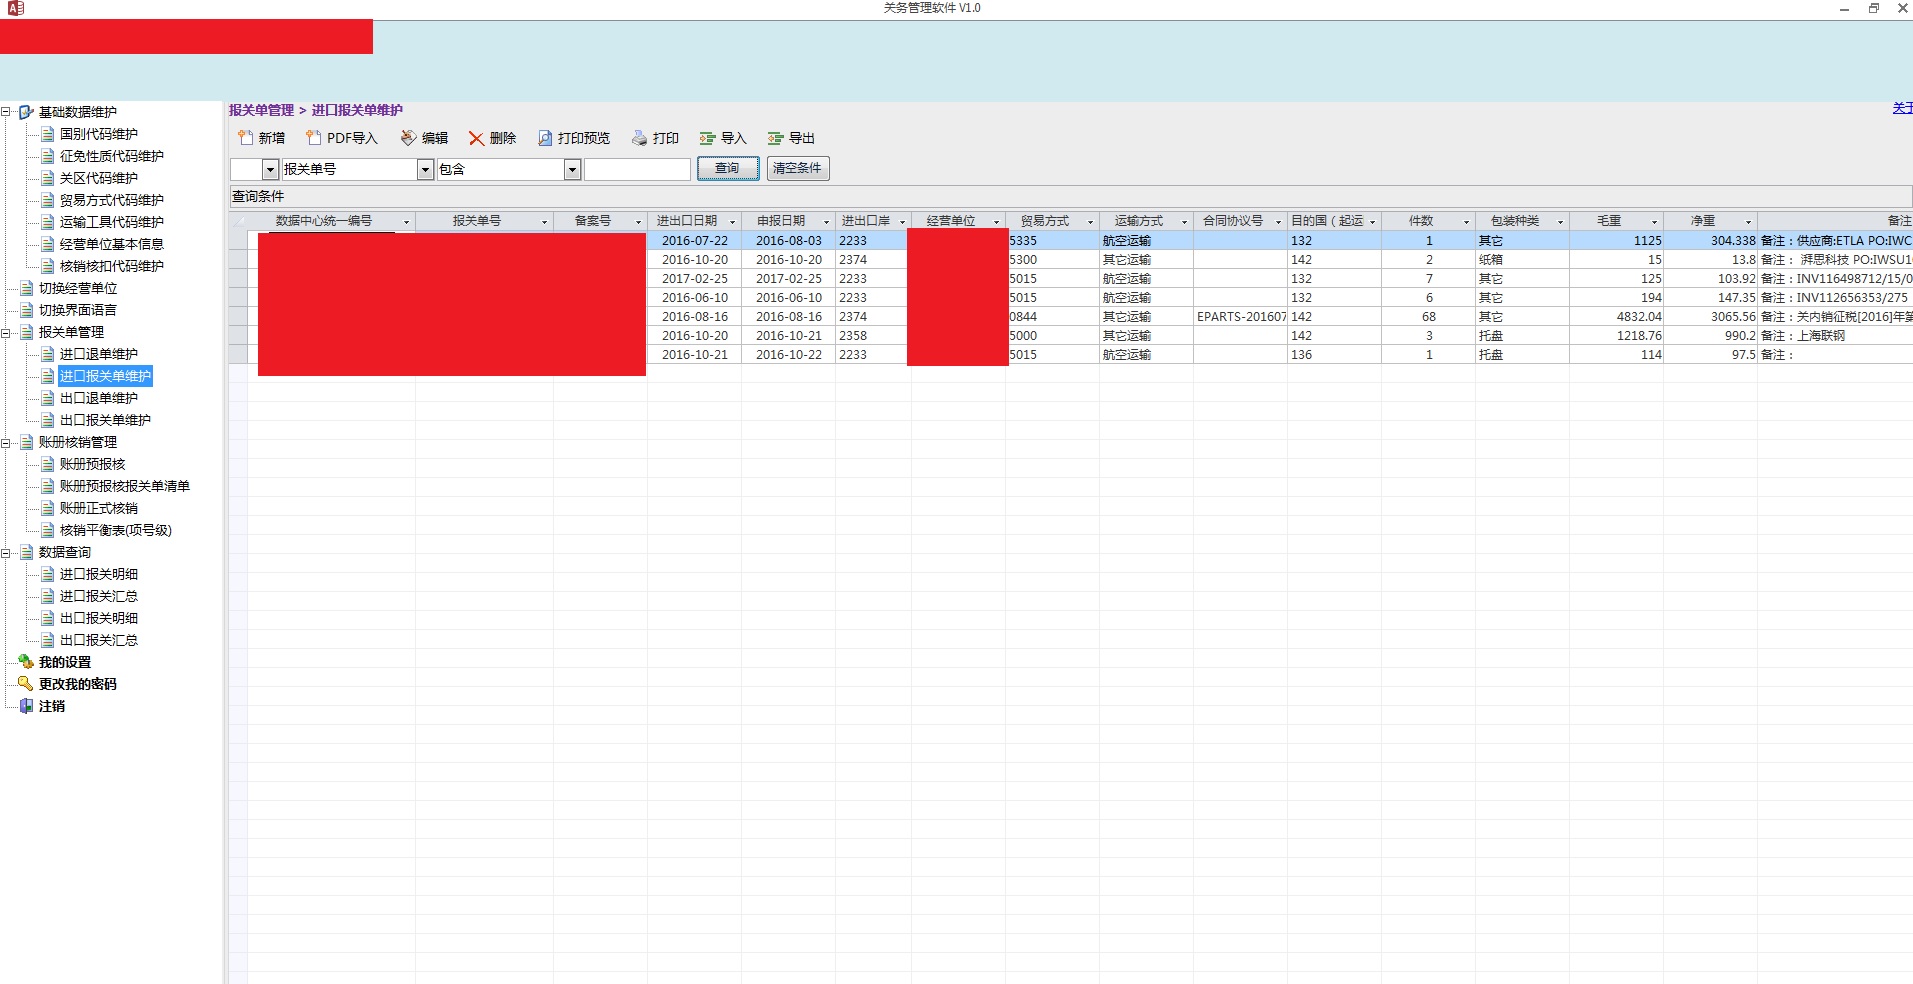Open 贸易方式 column filter arrow
Viewport: 1913px width, 984px height.
tap(1090, 222)
